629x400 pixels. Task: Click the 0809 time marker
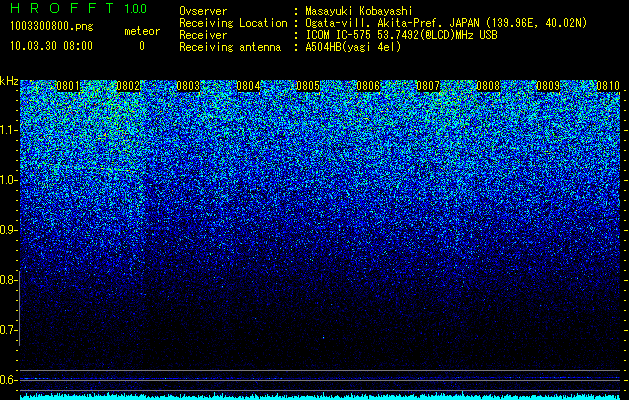coord(548,86)
